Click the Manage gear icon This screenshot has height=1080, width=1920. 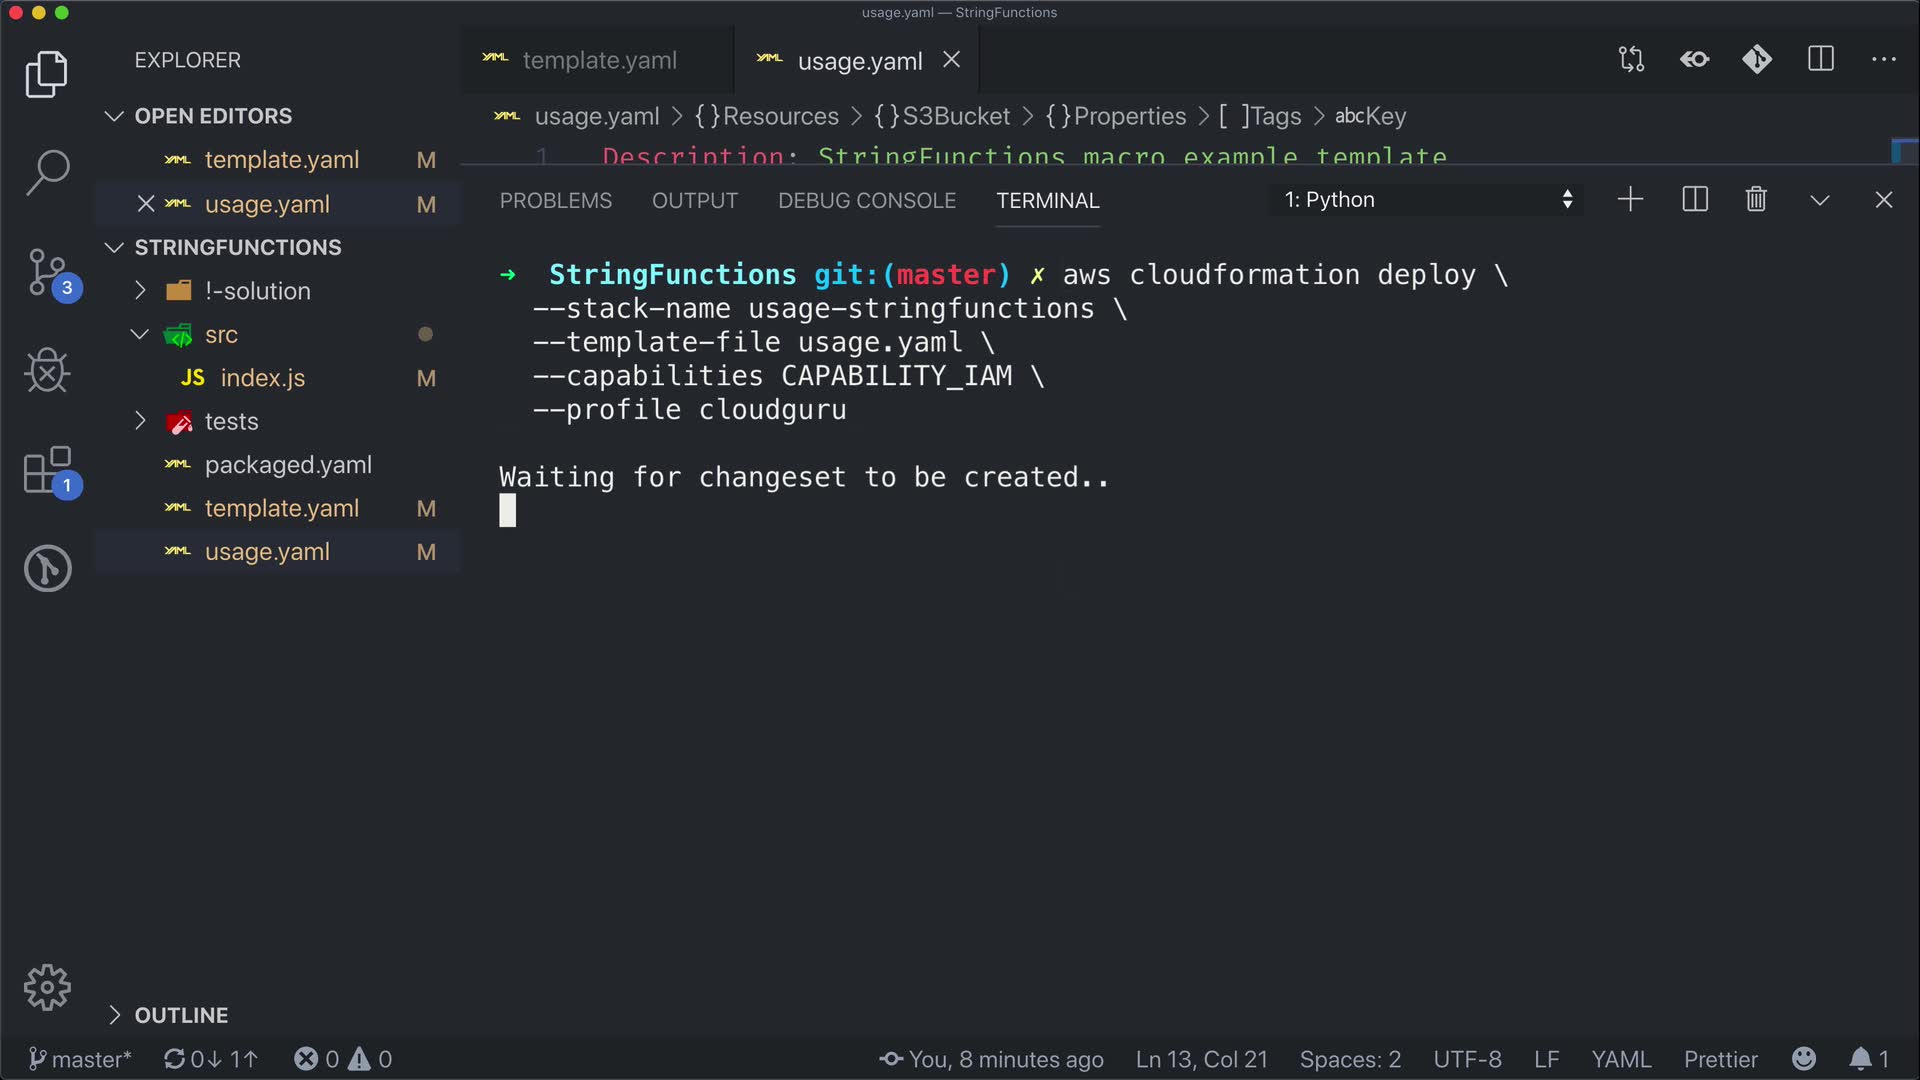[47, 988]
